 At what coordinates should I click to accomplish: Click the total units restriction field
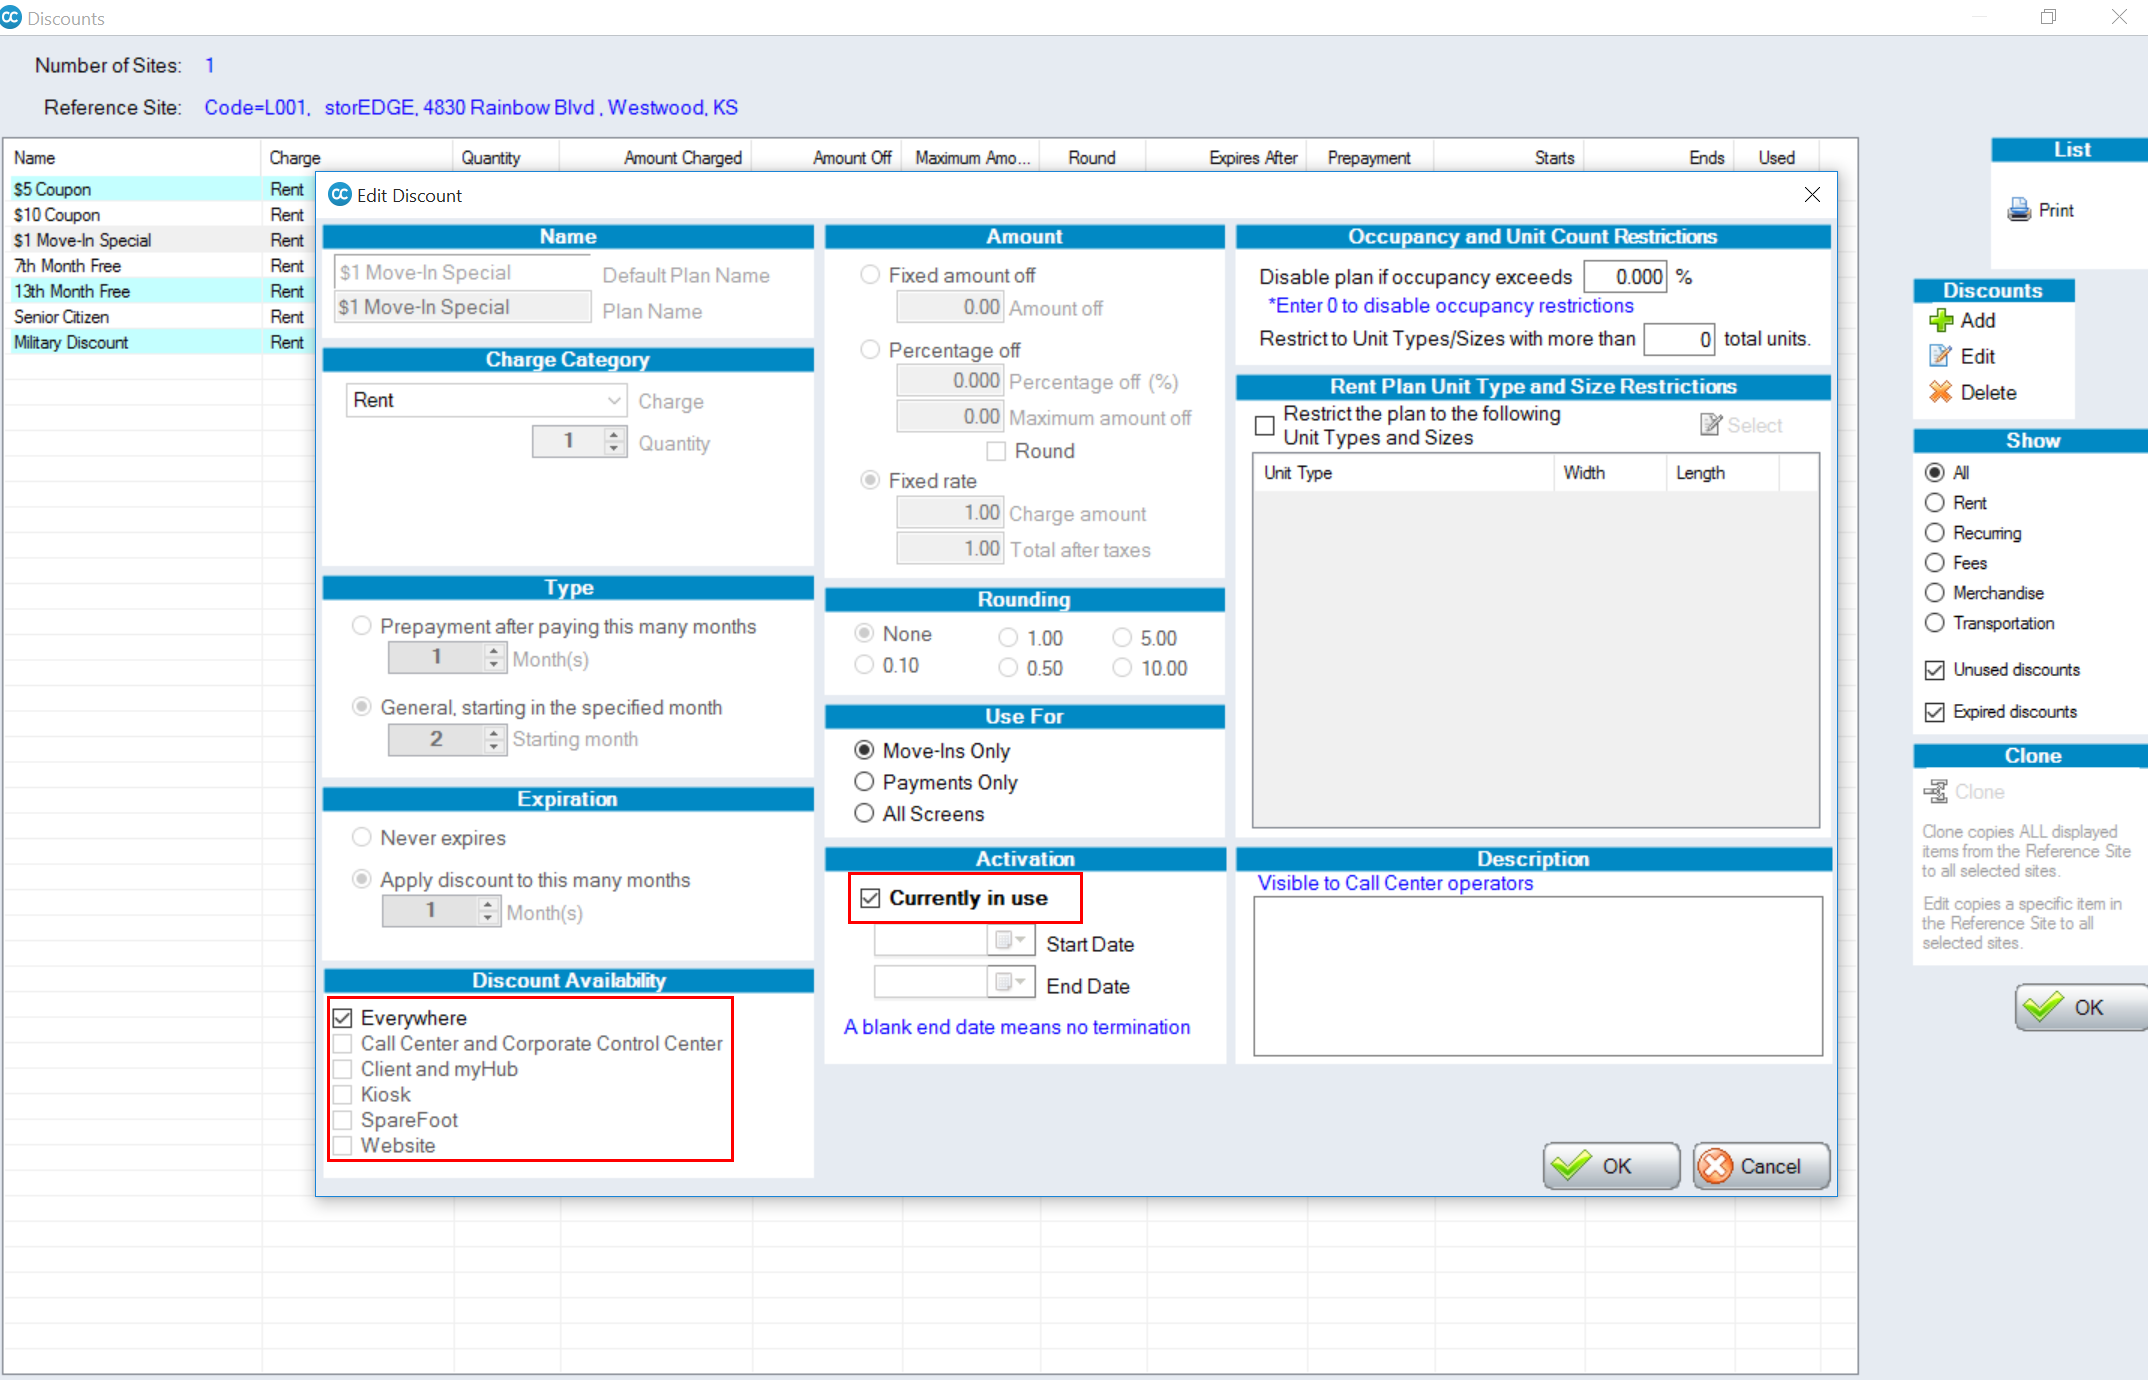point(1680,339)
